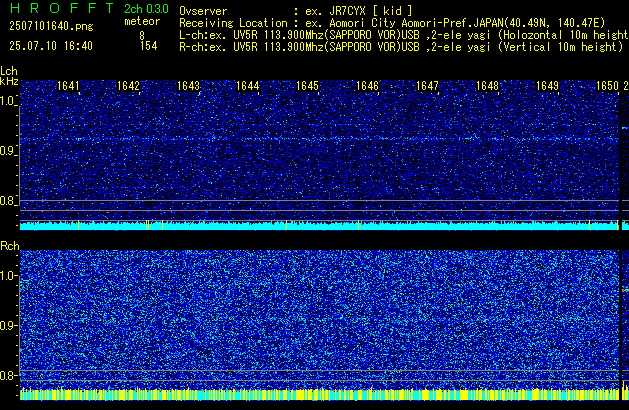629x410 pixels.
Task: Click the HROFFT title text
Action: (62, 8)
